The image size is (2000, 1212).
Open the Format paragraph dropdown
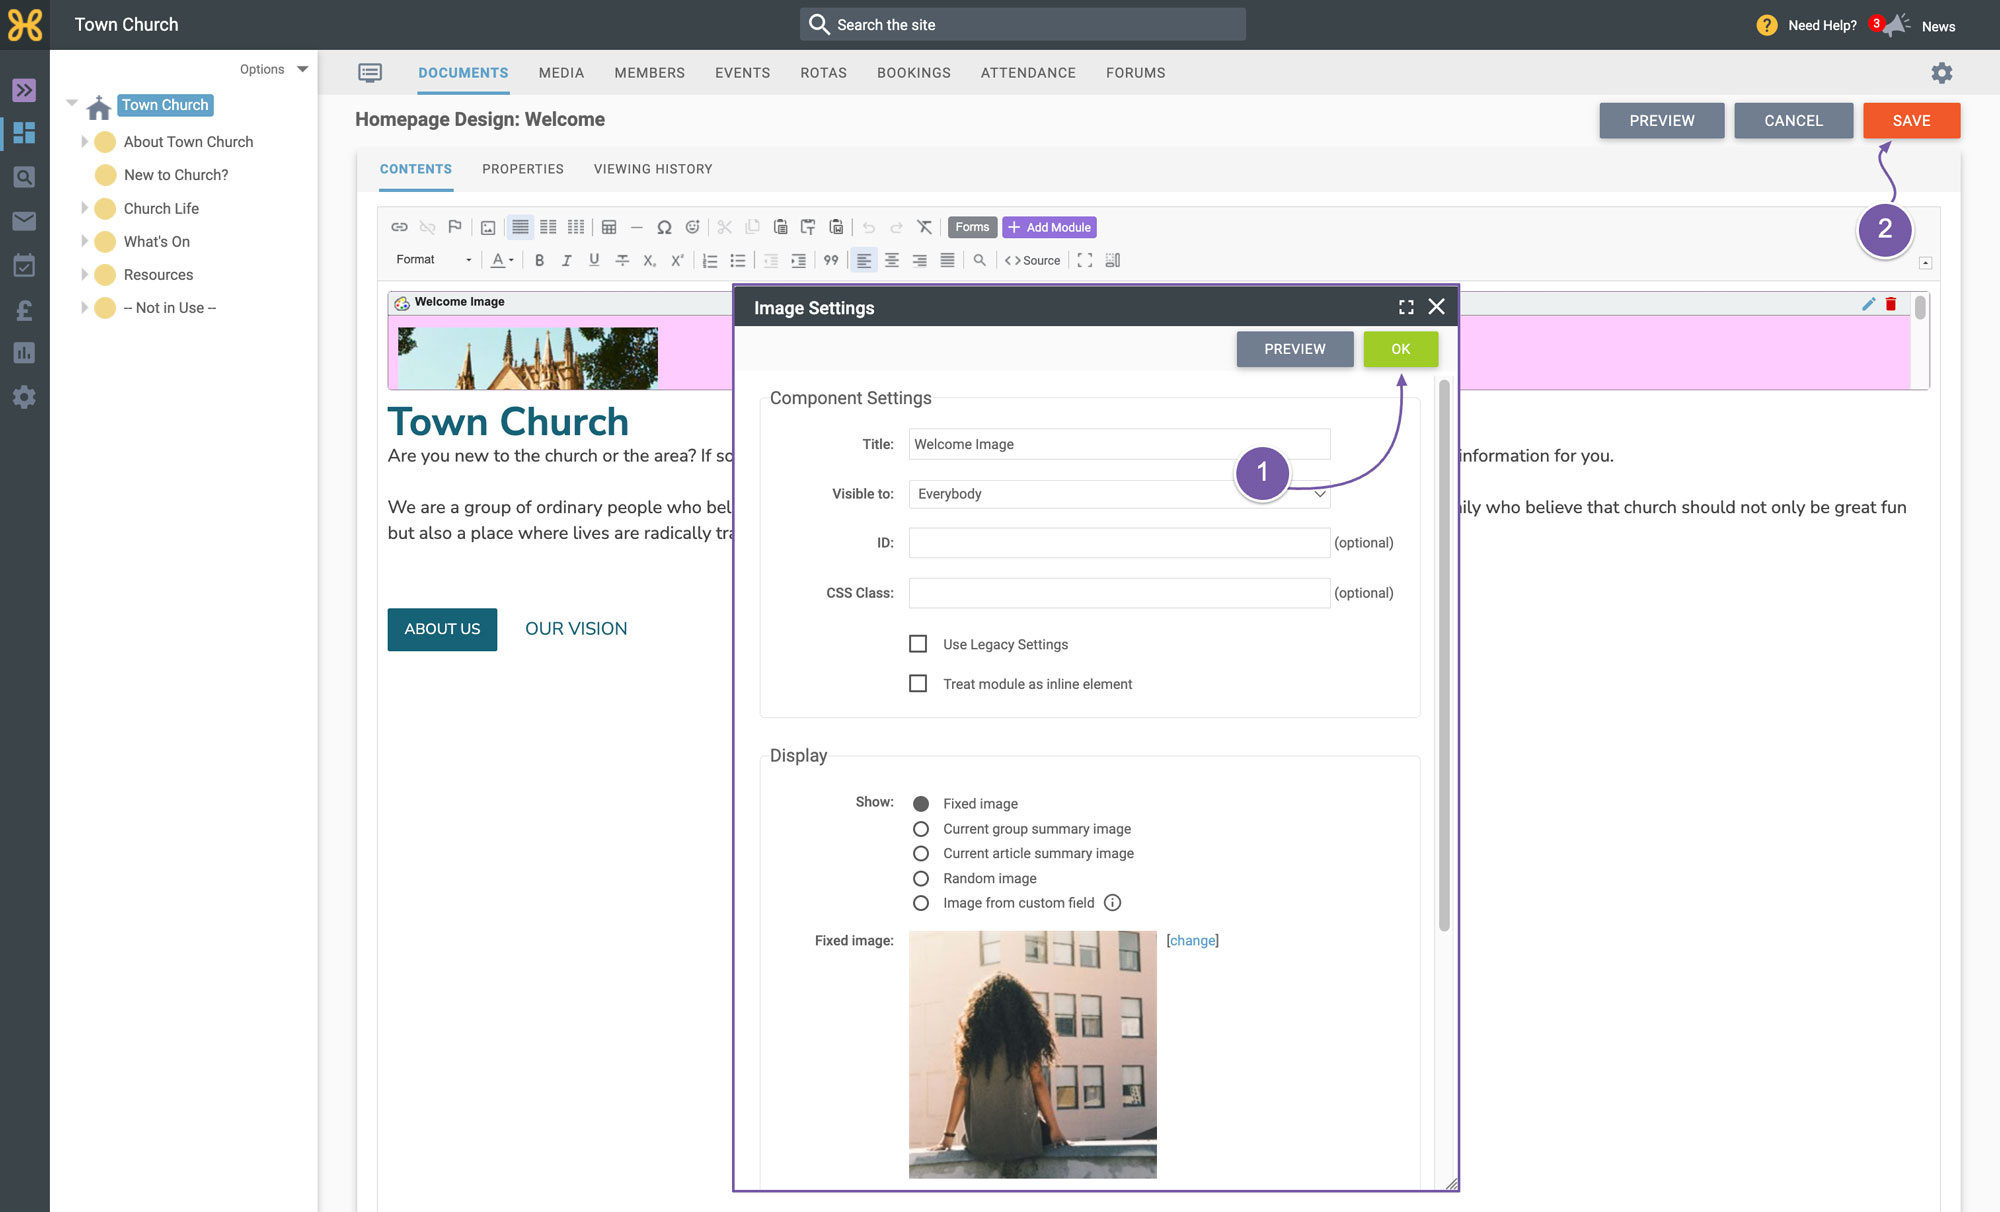433,260
